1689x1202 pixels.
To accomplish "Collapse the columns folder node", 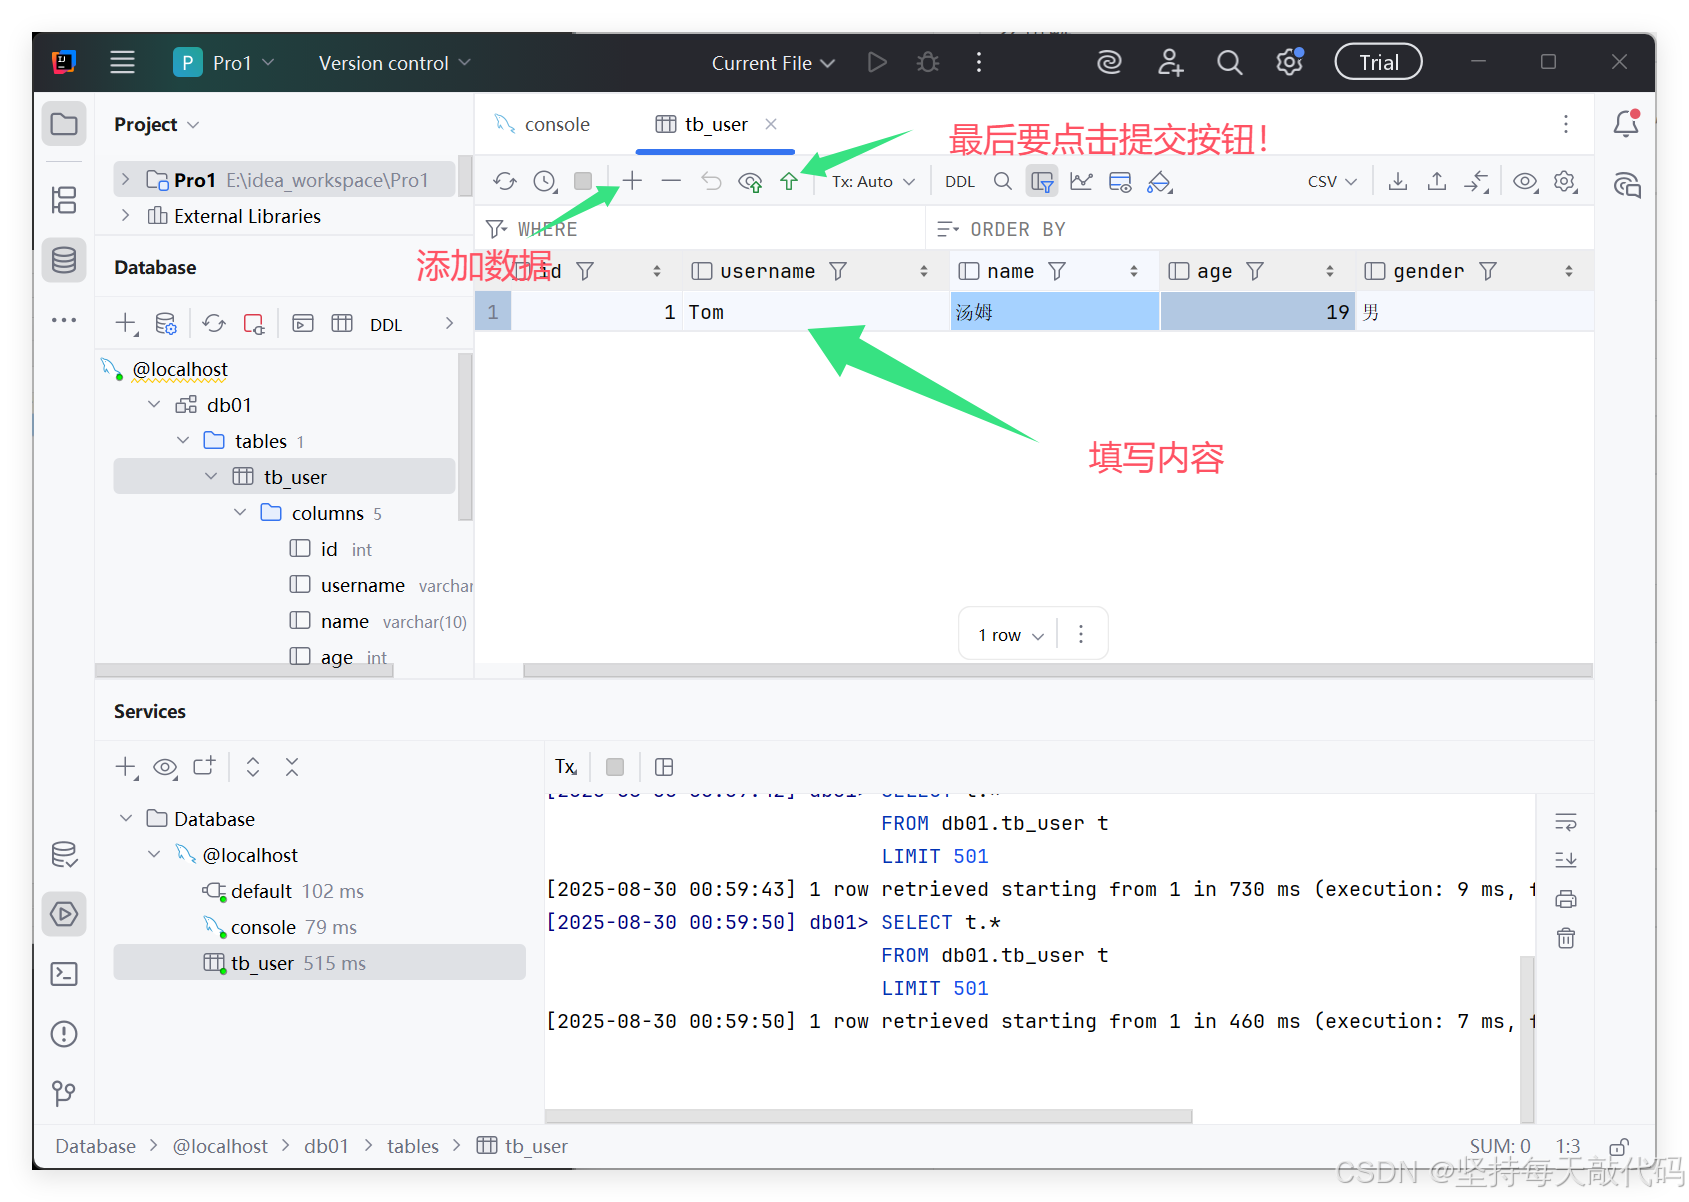I will [x=240, y=513].
